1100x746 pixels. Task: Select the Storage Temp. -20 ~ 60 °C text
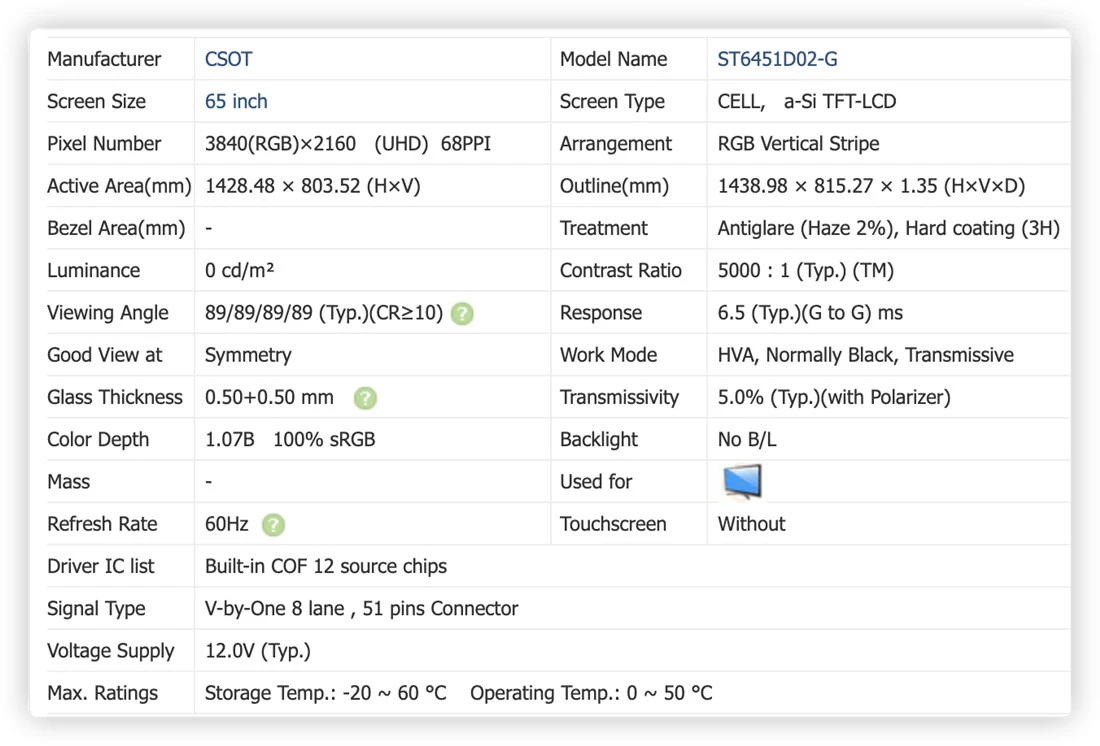pyautogui.click(x=326, y=693)
